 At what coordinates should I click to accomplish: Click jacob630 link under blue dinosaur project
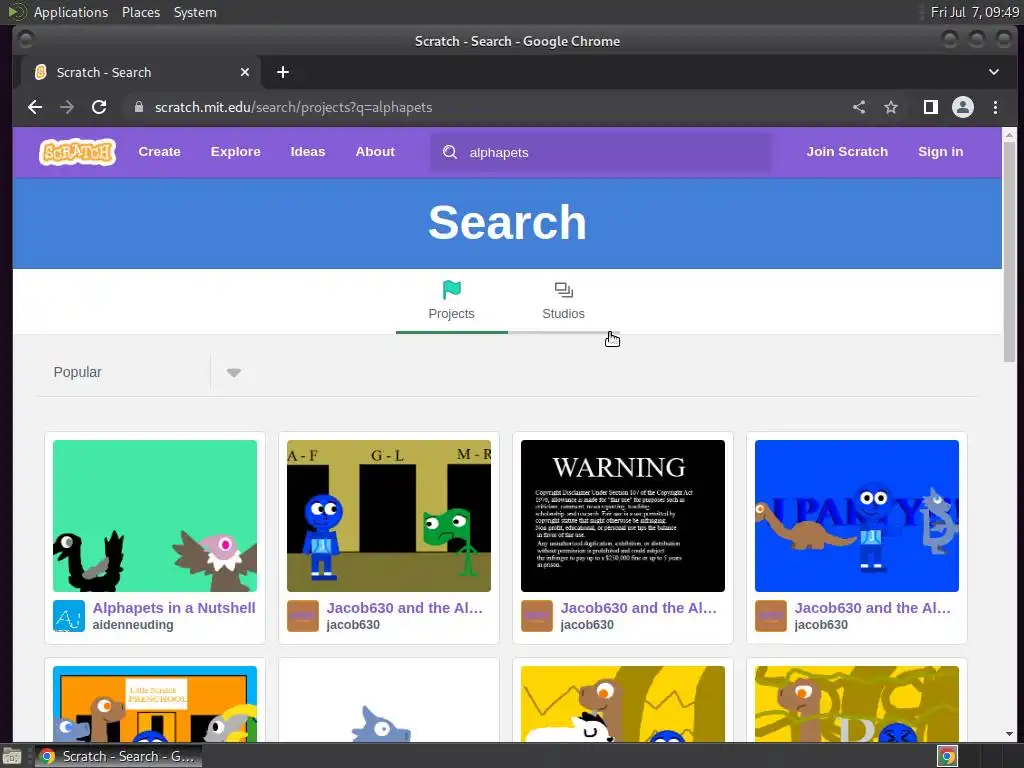click(x=821, y=625)
